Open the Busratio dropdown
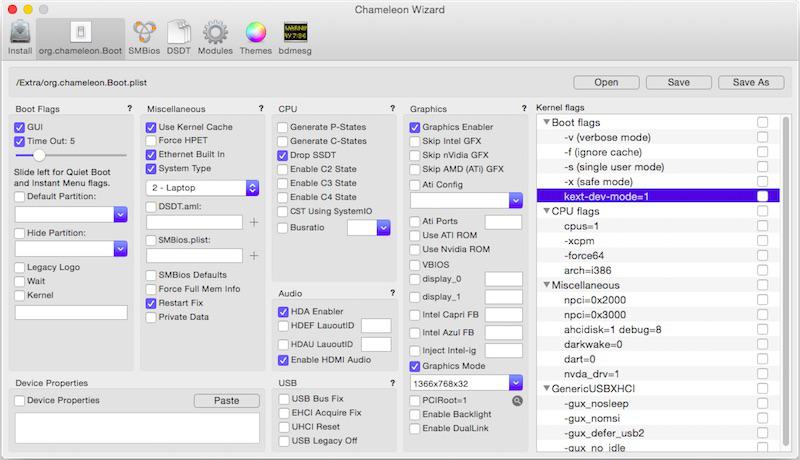Viewport: 800px width, 460px height. [383, 227]
